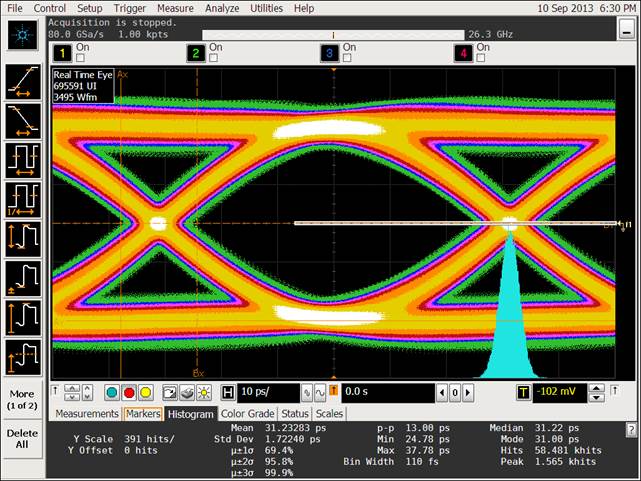Click the zoom-in timebase waveform icon
The width and height of the screenshot is (641, 481).
coord(307,393)
